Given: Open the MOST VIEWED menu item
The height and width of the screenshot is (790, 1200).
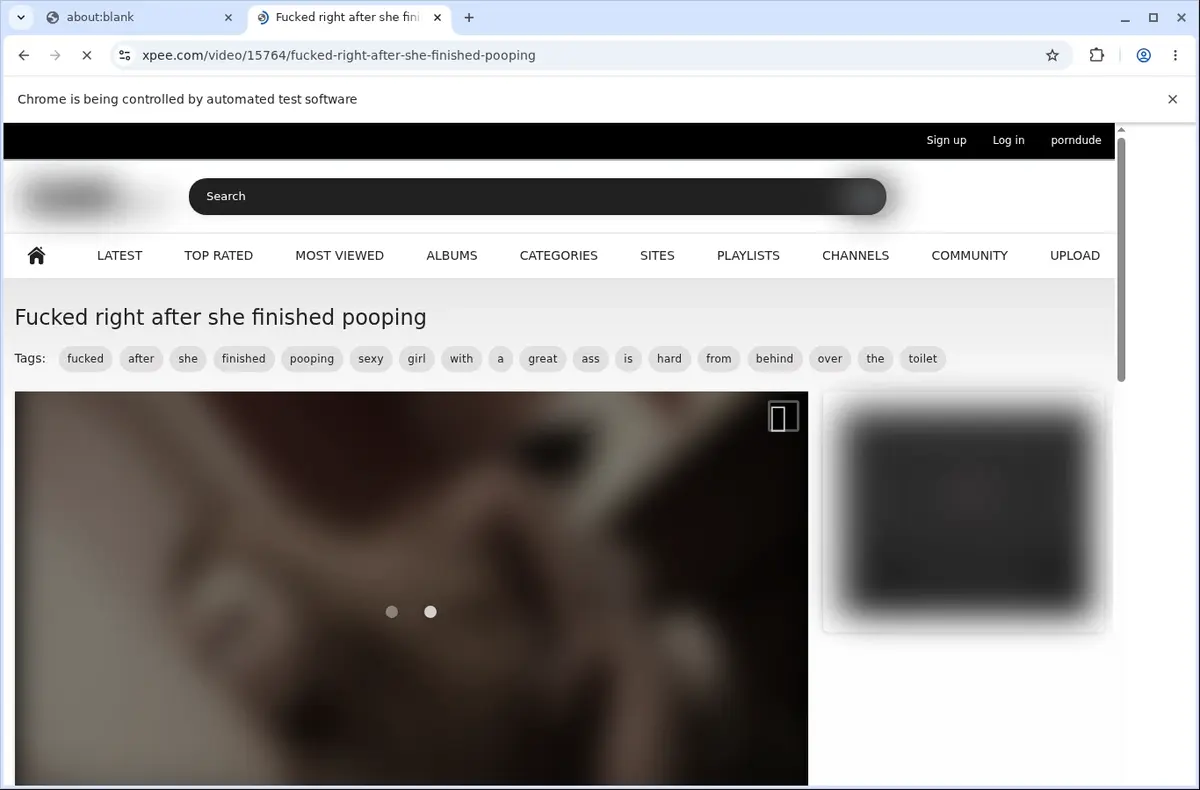Looking at the screenshot, I should (339, 255).
